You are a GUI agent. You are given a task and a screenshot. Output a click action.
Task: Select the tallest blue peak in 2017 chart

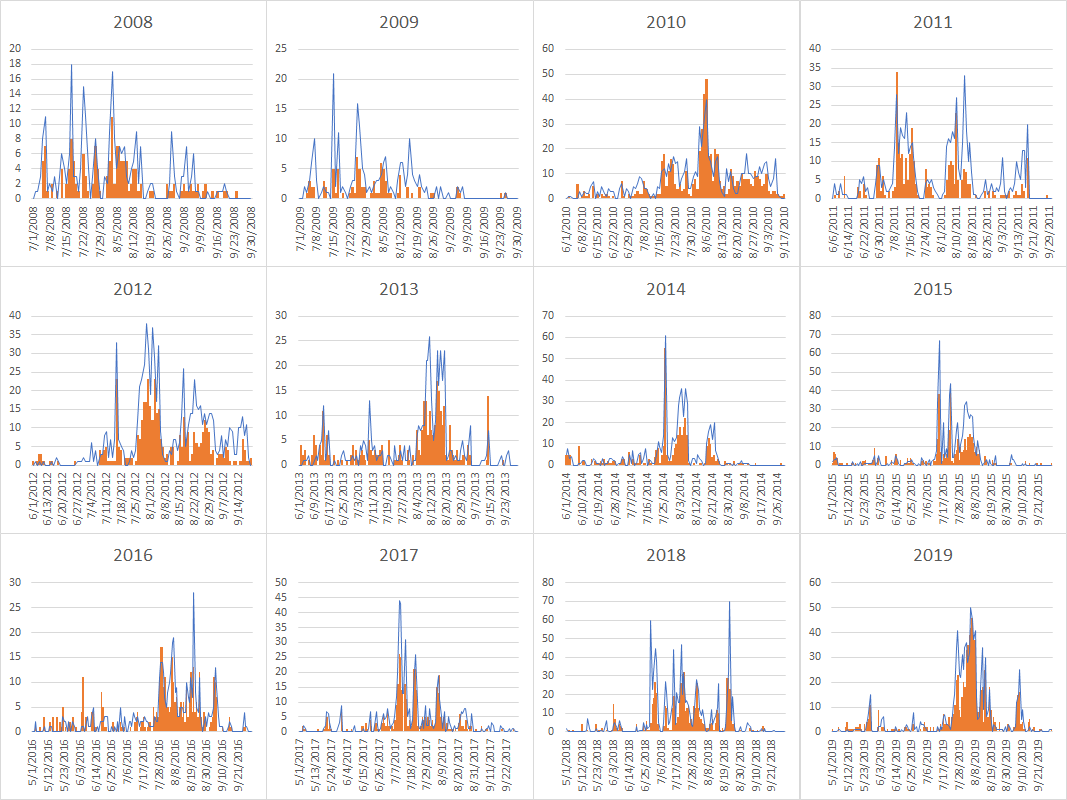[x=400, y=602]
